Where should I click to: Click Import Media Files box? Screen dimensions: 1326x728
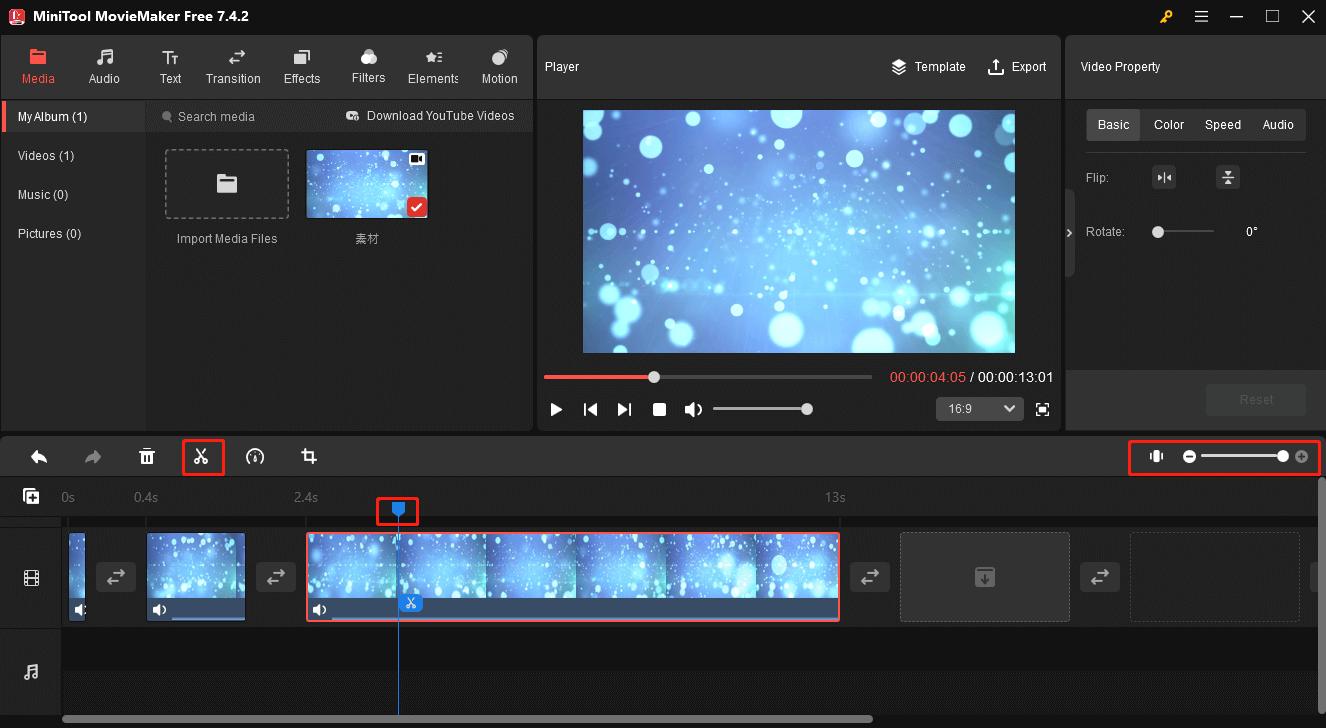(x=227, y=184)
